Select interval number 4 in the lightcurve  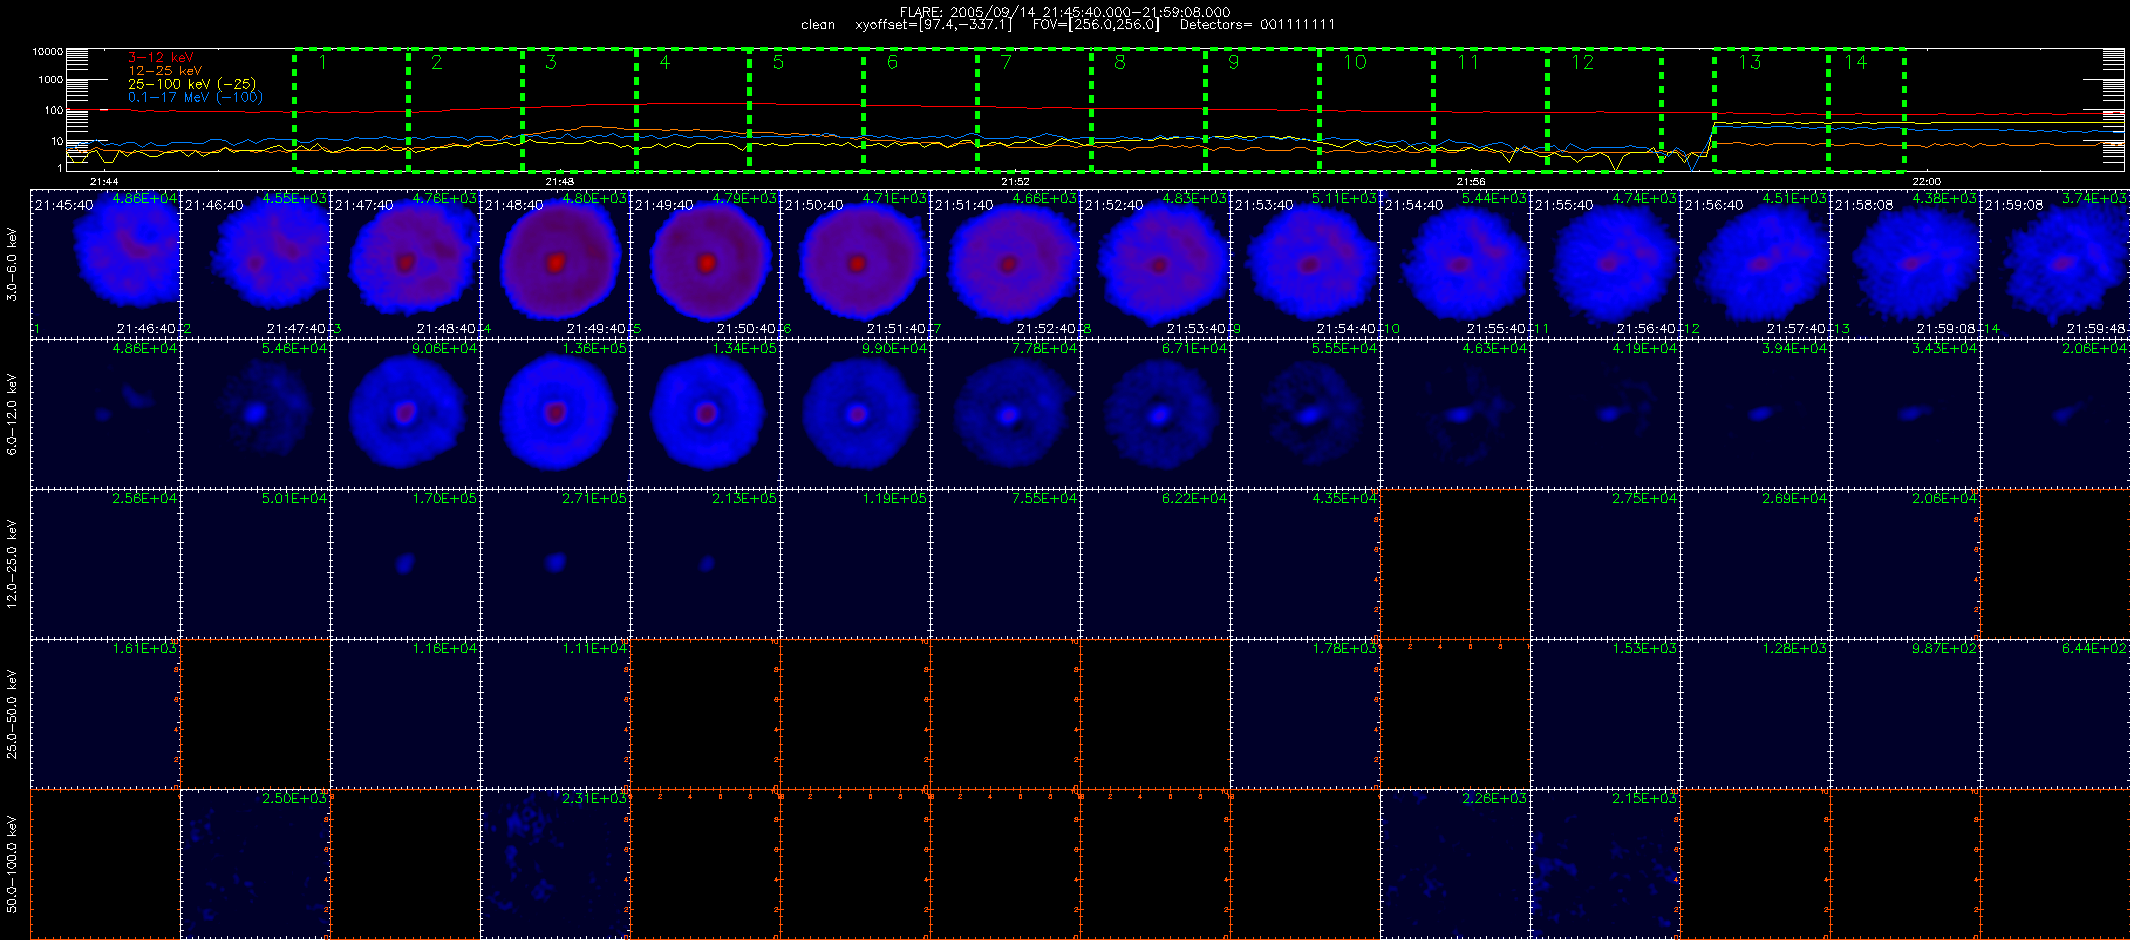click(x=665, y=62)
